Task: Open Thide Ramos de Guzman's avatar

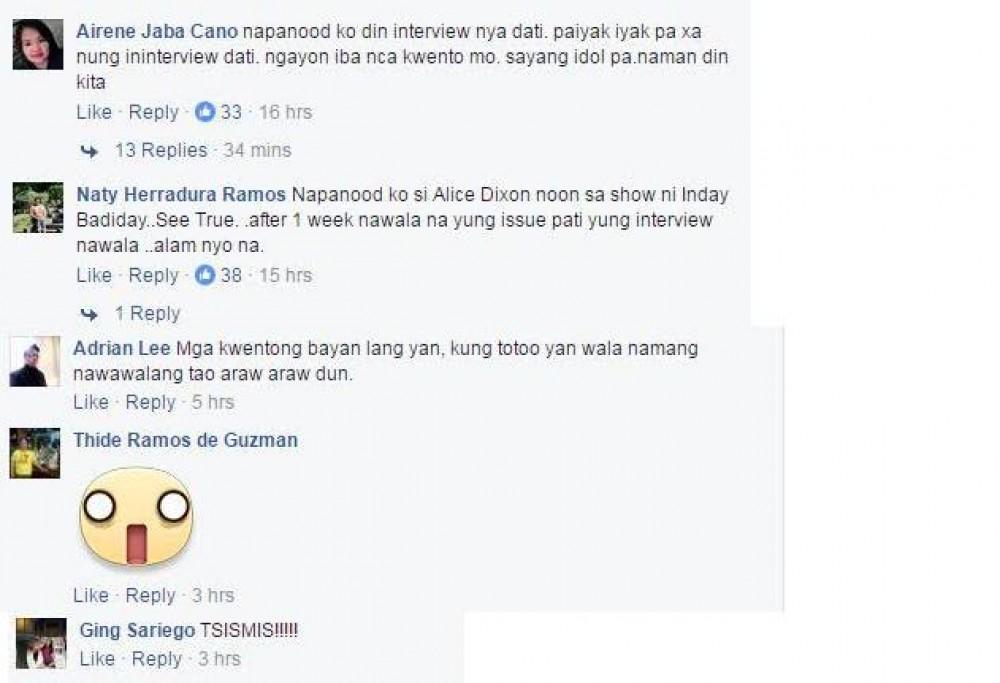Action: click(x=34, y=453)
